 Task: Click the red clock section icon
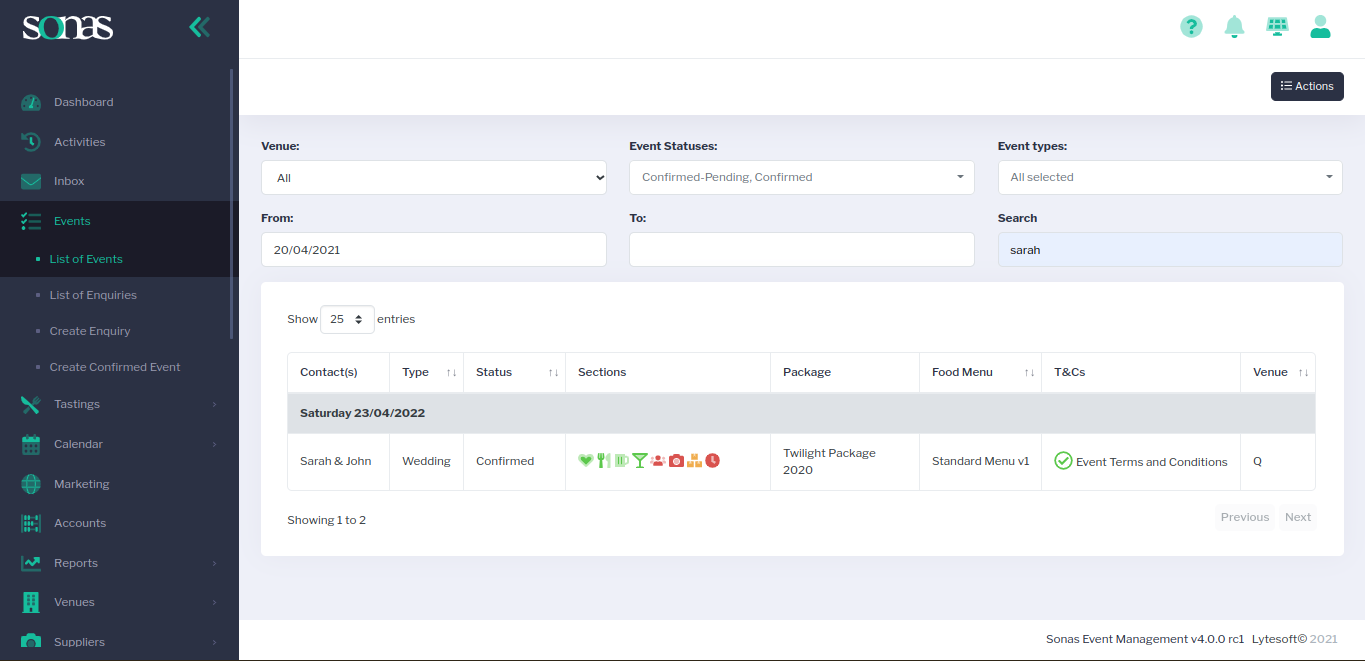711,460
